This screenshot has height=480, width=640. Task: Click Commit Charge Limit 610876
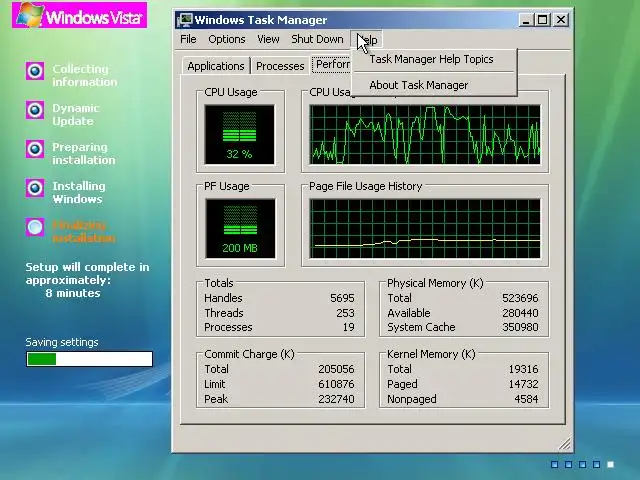[336, 384]
